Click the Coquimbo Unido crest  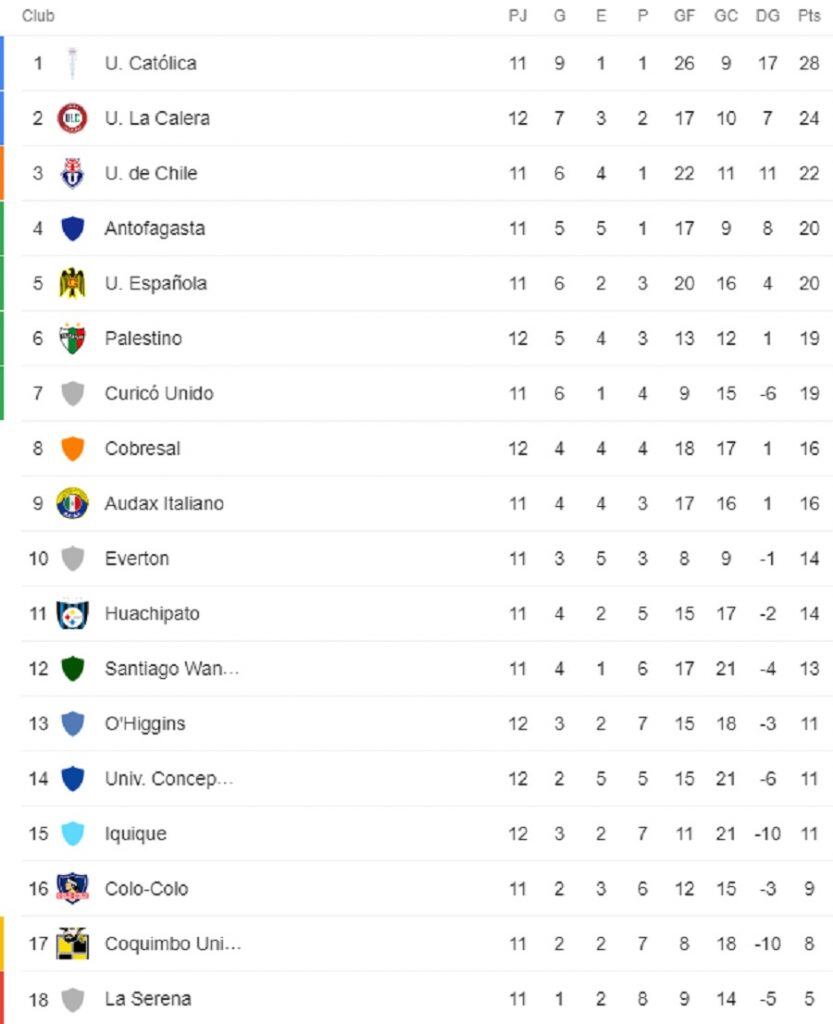72,944
